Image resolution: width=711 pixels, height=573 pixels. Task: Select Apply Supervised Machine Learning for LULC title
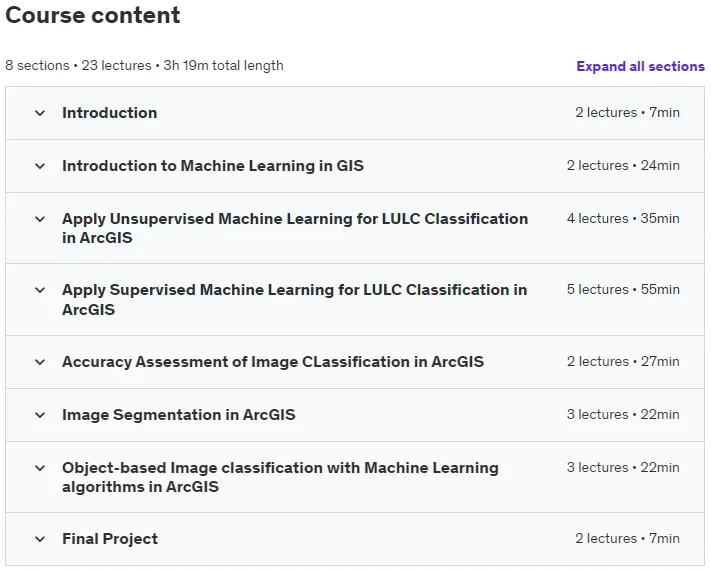tap(294, 300)
